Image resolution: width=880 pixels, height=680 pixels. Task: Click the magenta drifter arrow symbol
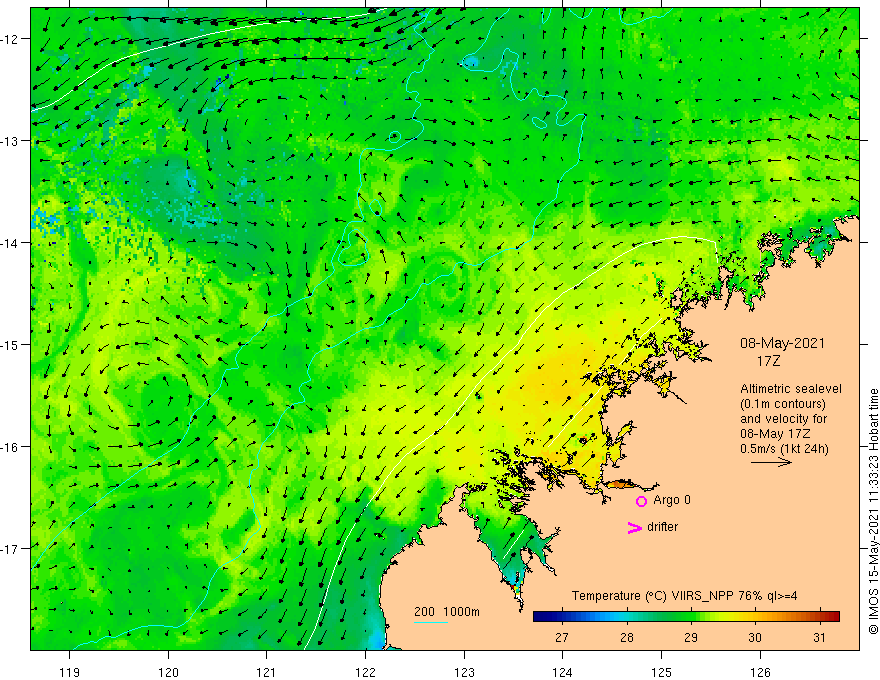tap(635, 527)
